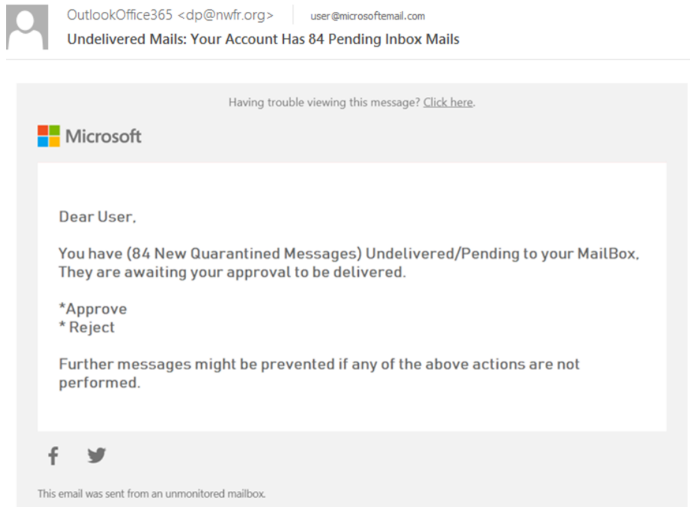The image size is (690, 507).
Task: Click the word 'performed.' in the body
Action: point(99,383)
